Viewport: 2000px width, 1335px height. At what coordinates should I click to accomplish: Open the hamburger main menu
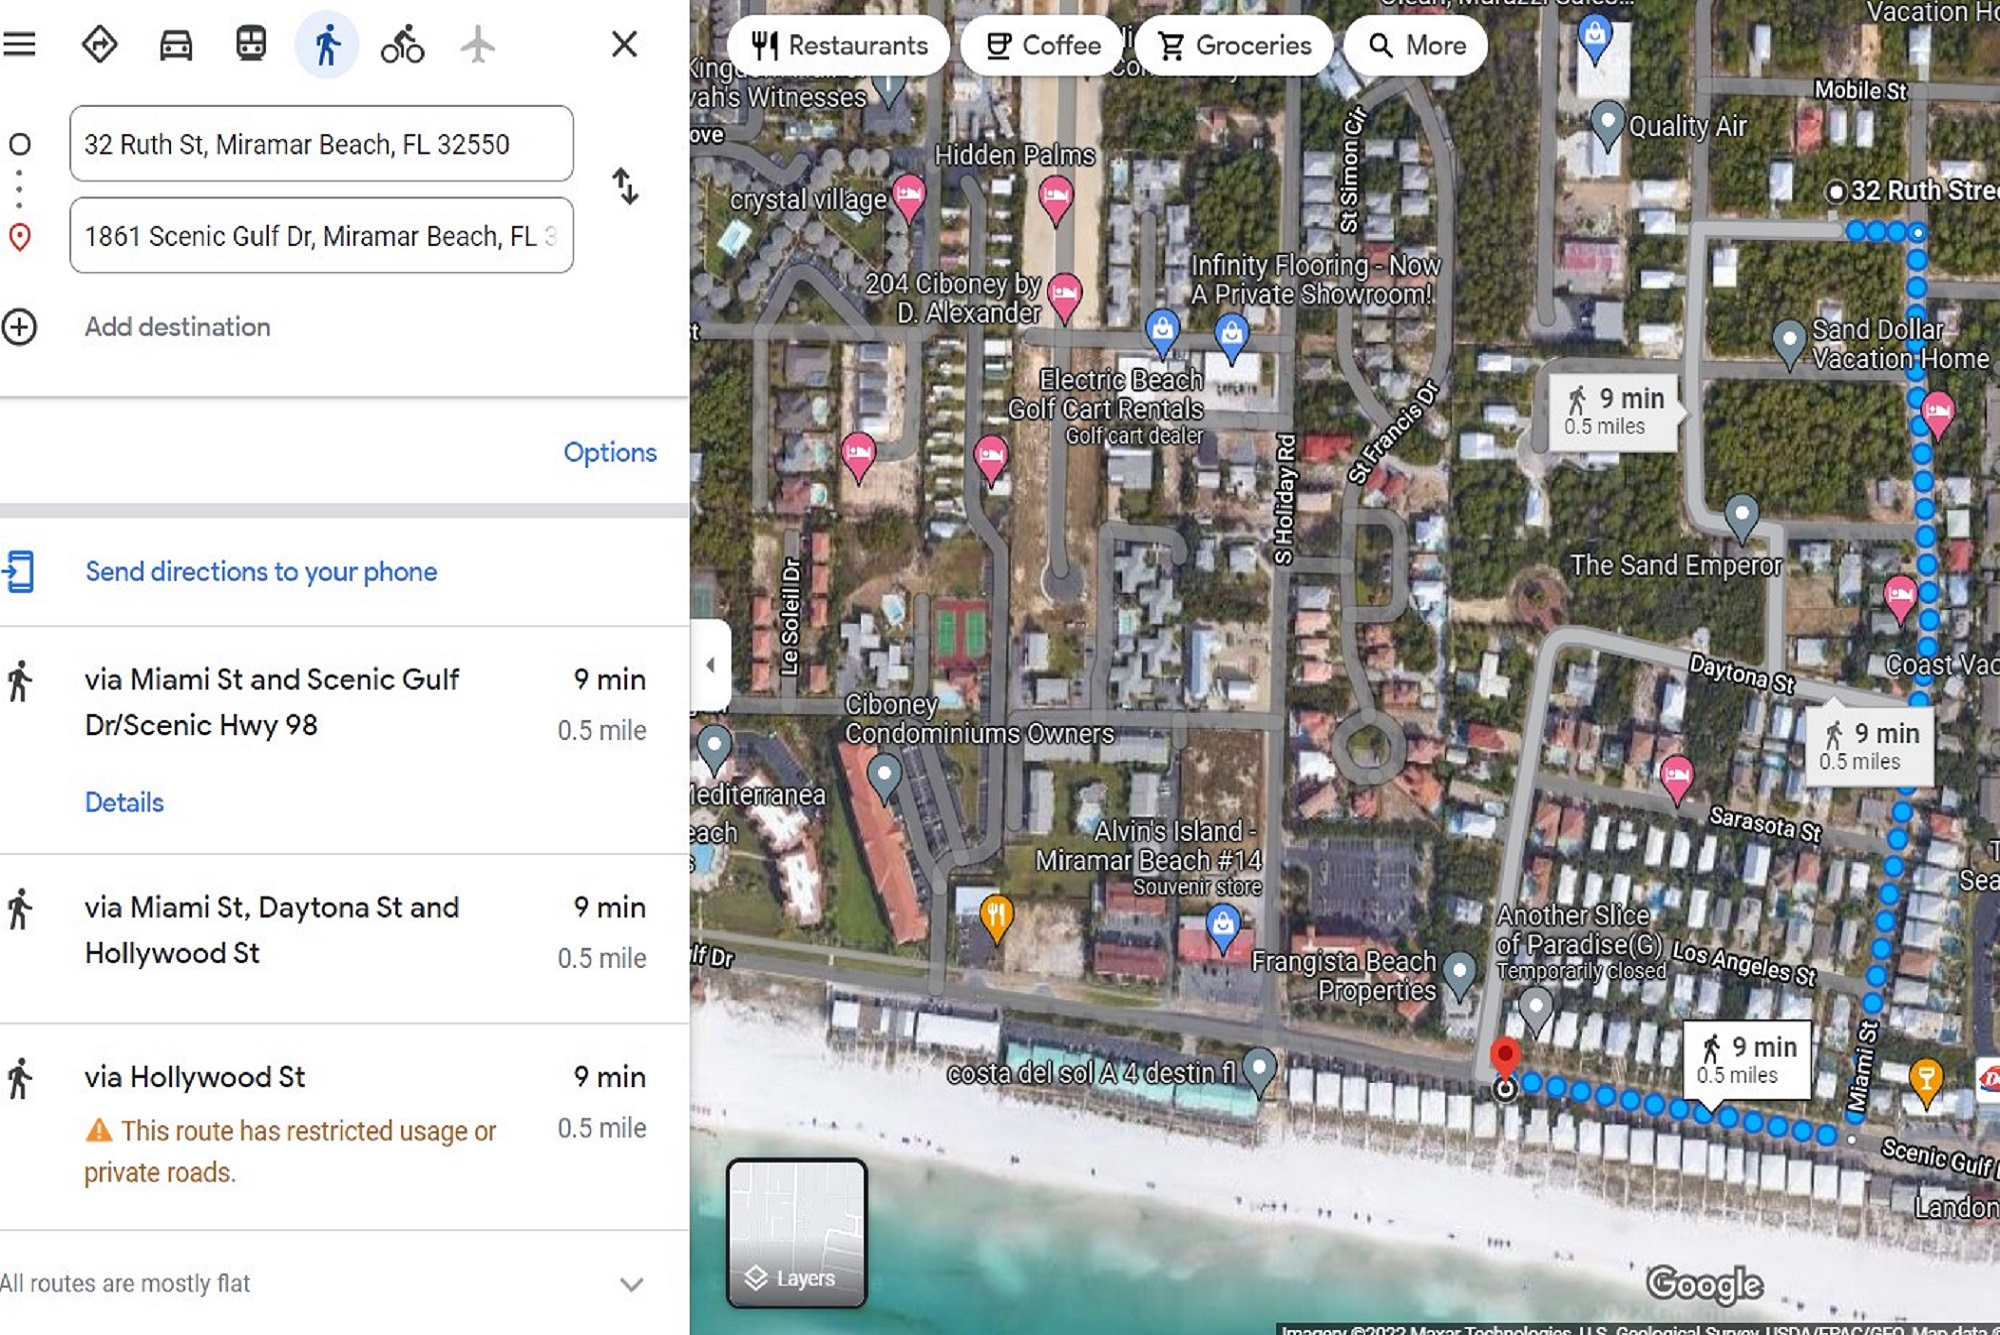coord(19,44)
